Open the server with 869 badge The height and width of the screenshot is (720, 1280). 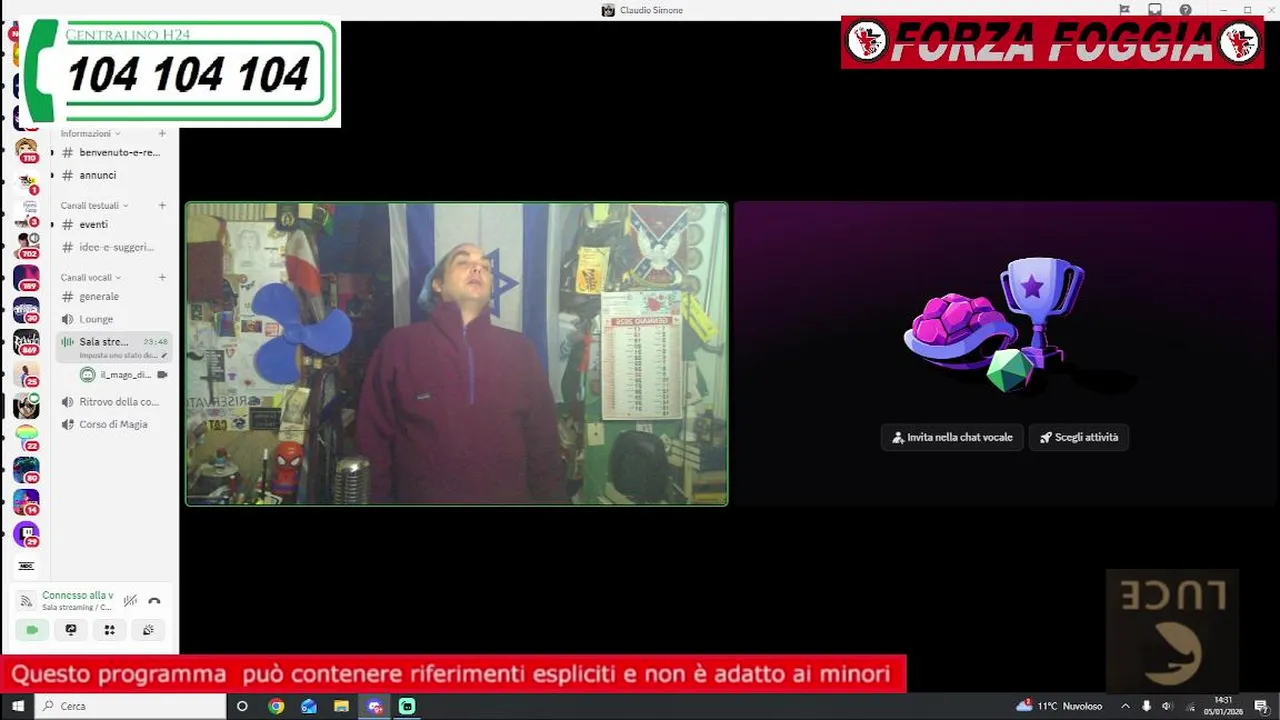(x=26, y=342)
